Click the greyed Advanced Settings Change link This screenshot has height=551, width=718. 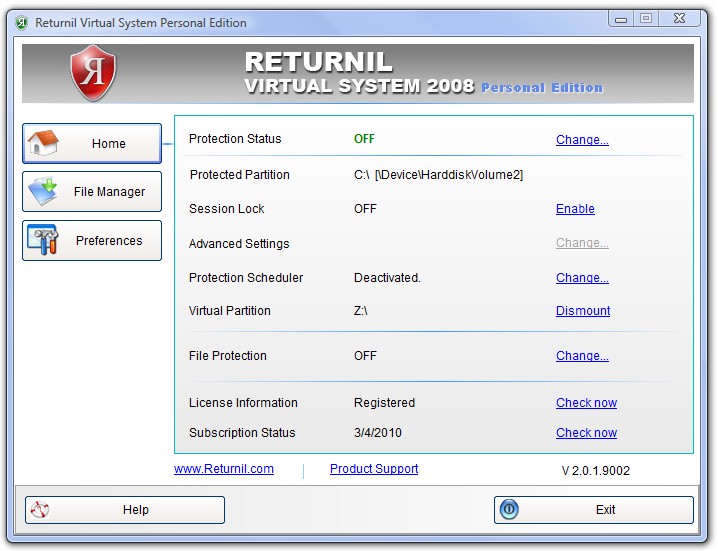582,243
